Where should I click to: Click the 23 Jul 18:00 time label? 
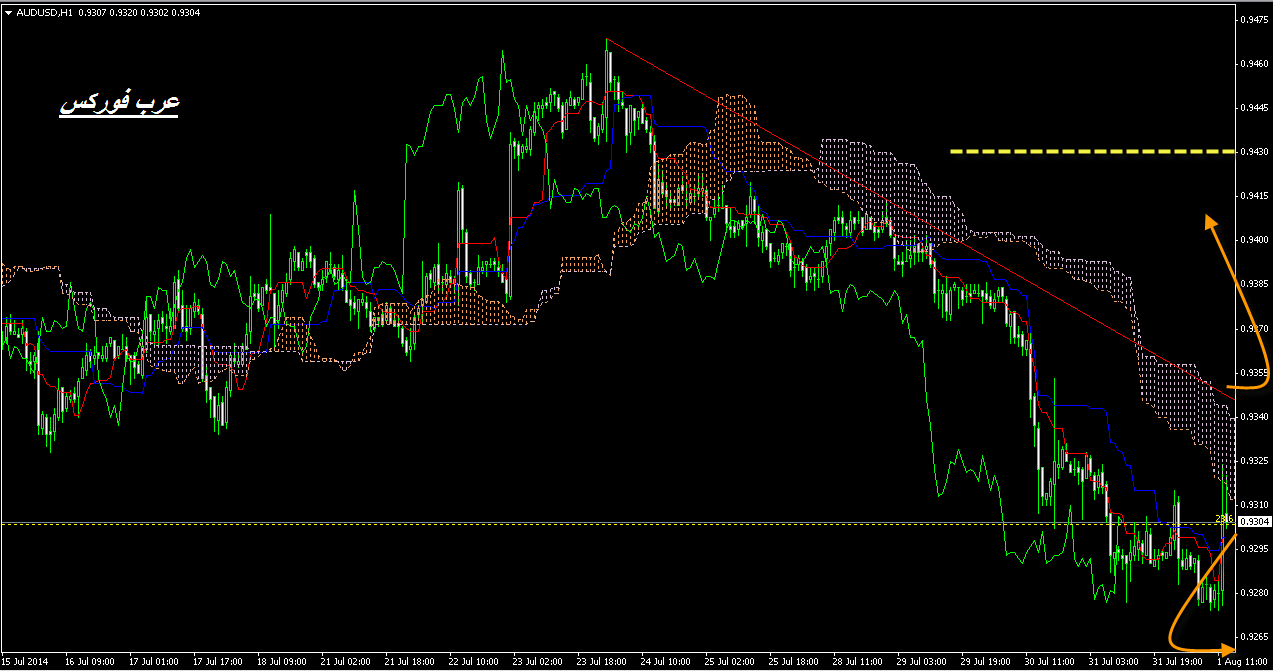601,661
